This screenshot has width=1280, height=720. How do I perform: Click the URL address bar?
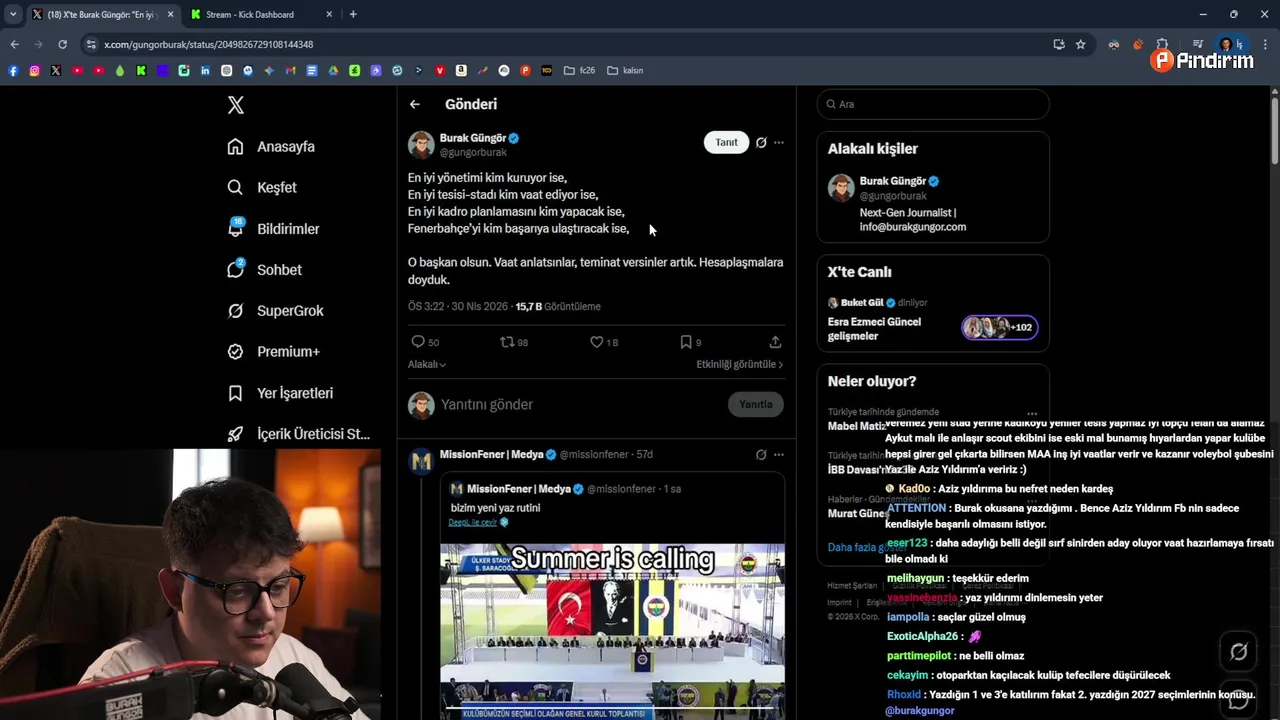(x=570, y=44)
